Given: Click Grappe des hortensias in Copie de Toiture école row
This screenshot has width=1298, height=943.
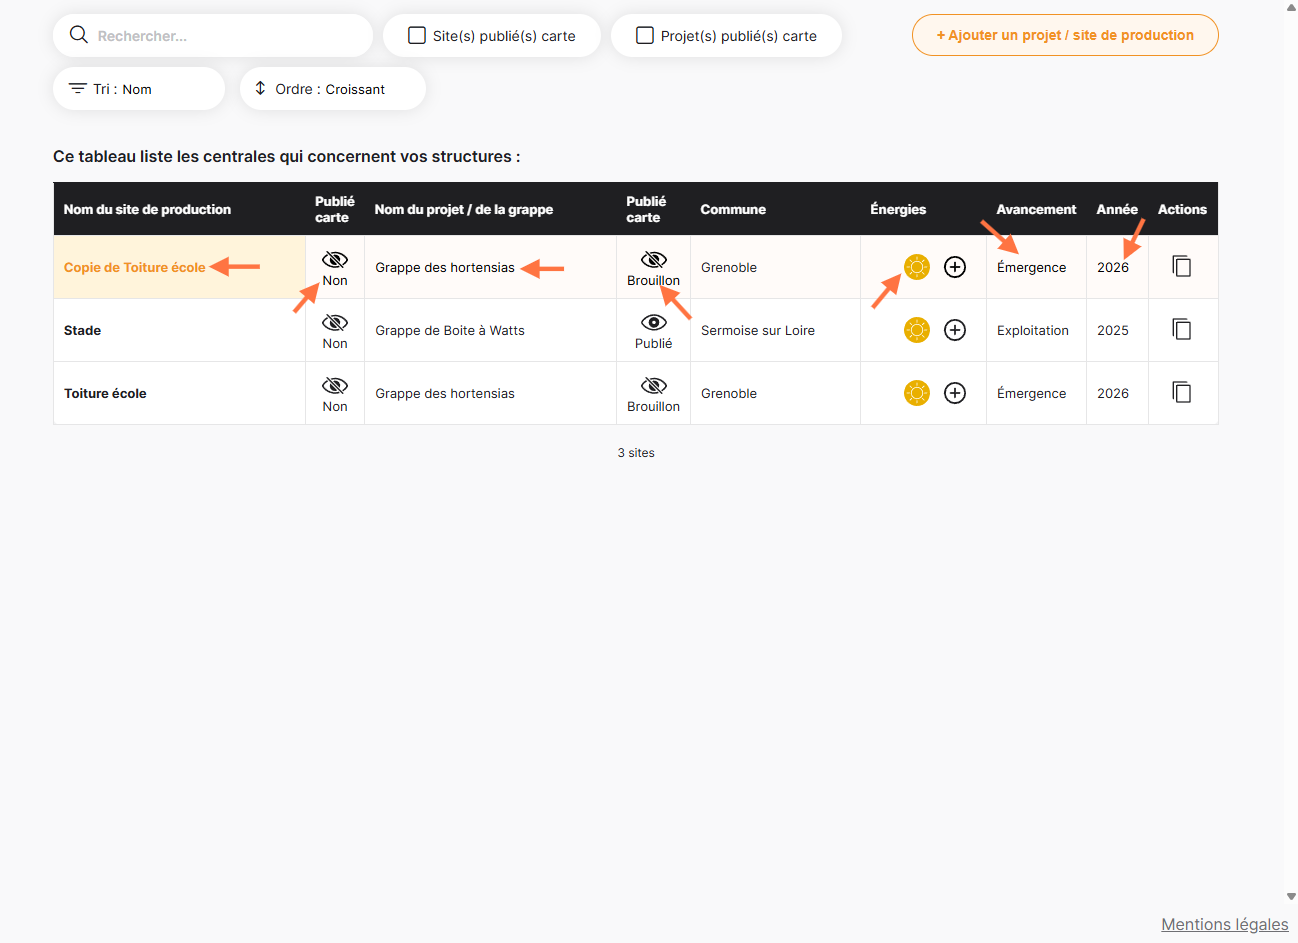Looking at the screenshot, I should coord(445,267).
